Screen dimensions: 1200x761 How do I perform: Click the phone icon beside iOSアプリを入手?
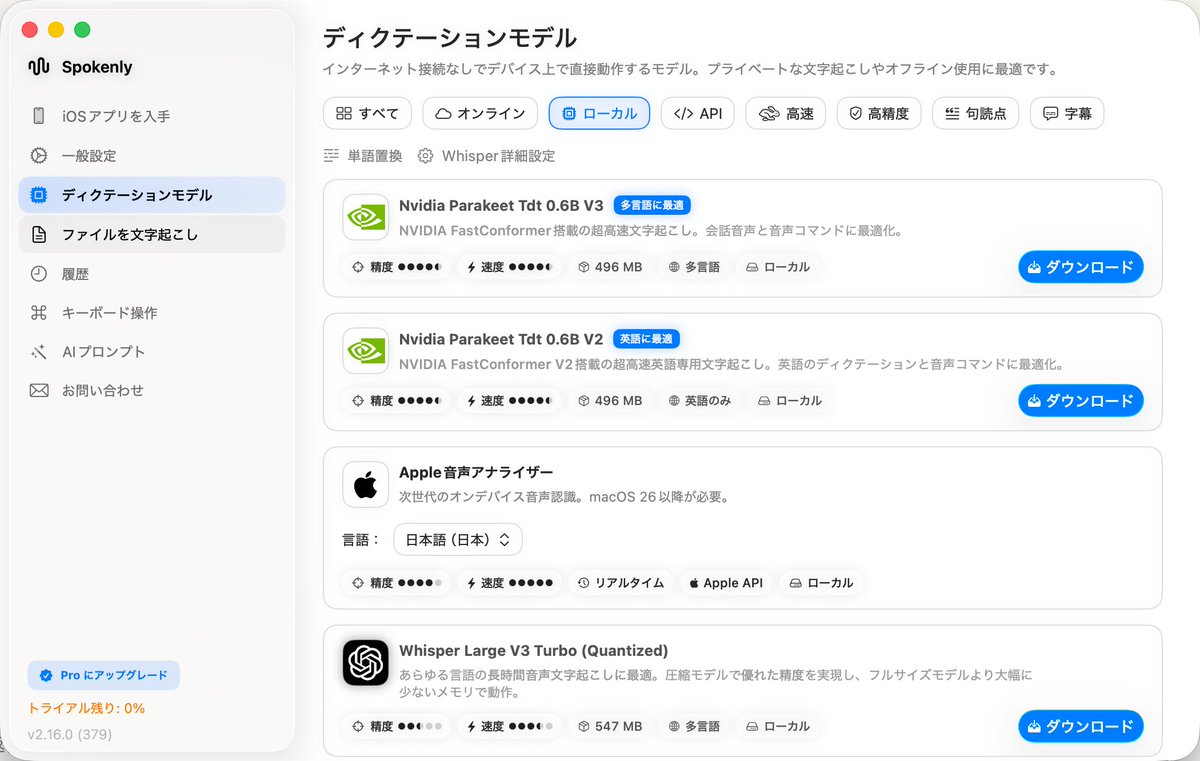coord(39,116)
